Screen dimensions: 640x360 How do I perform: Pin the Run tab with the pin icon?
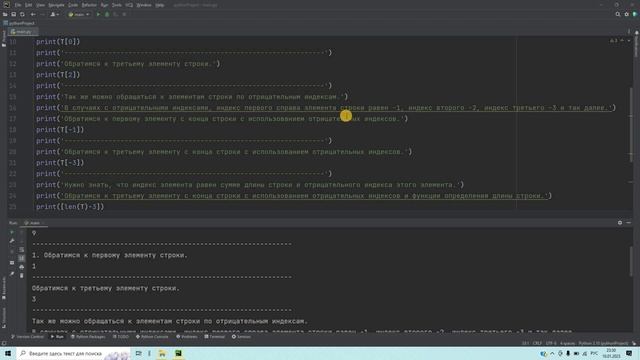[x=12, y=273]
